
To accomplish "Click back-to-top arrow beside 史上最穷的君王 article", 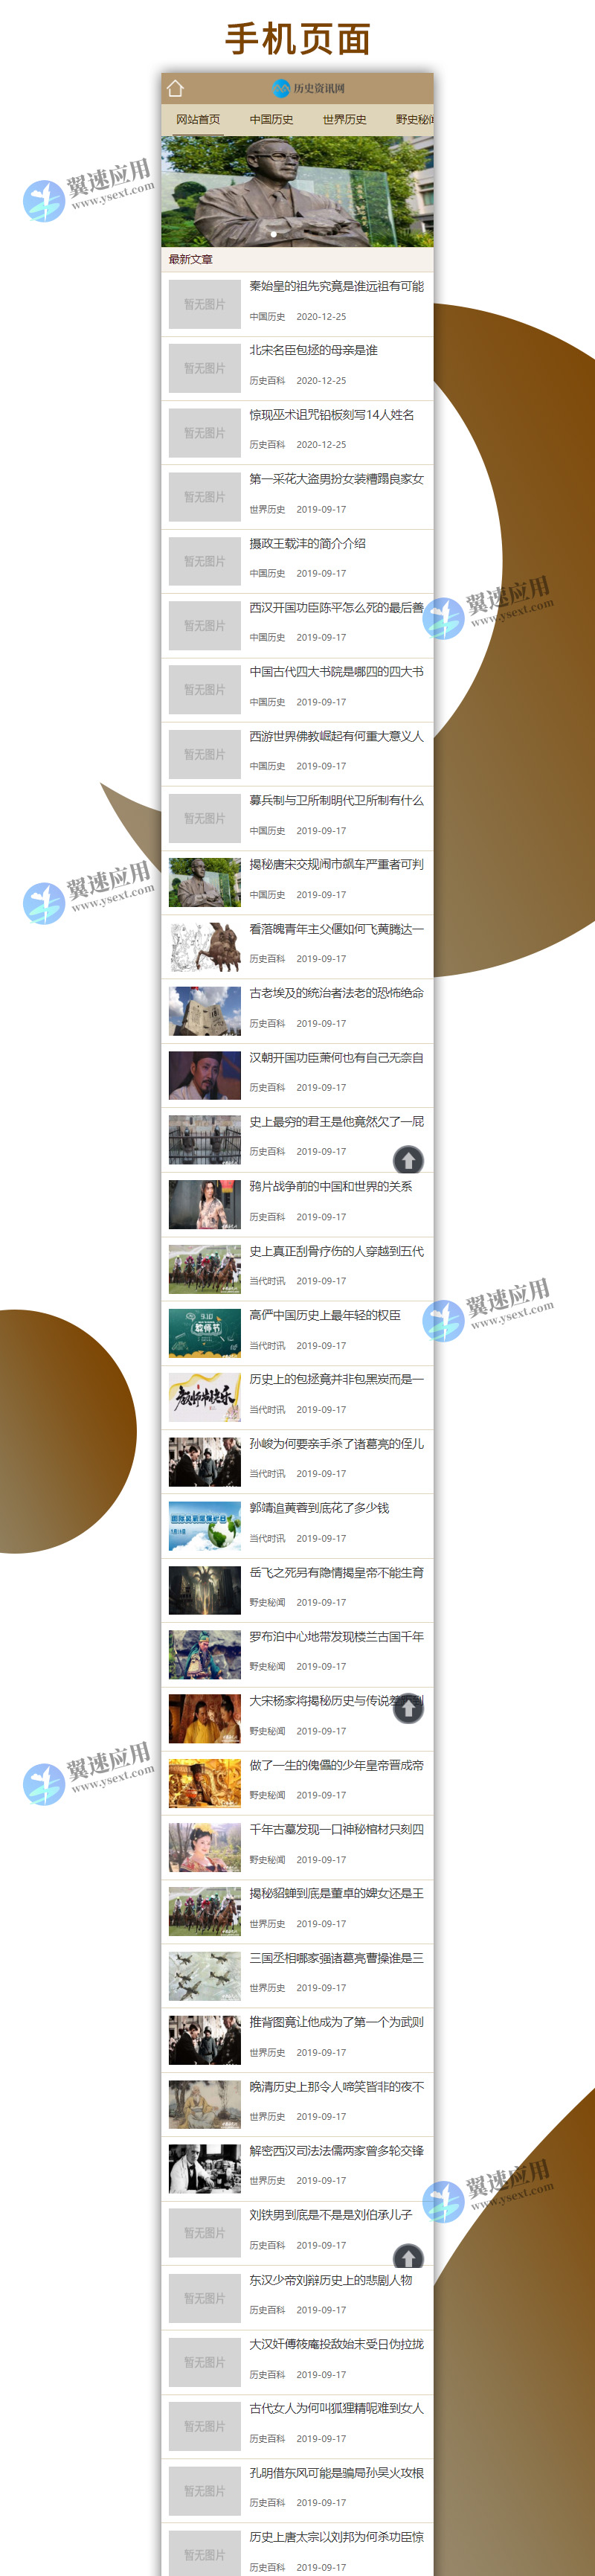I will 408,1159.
